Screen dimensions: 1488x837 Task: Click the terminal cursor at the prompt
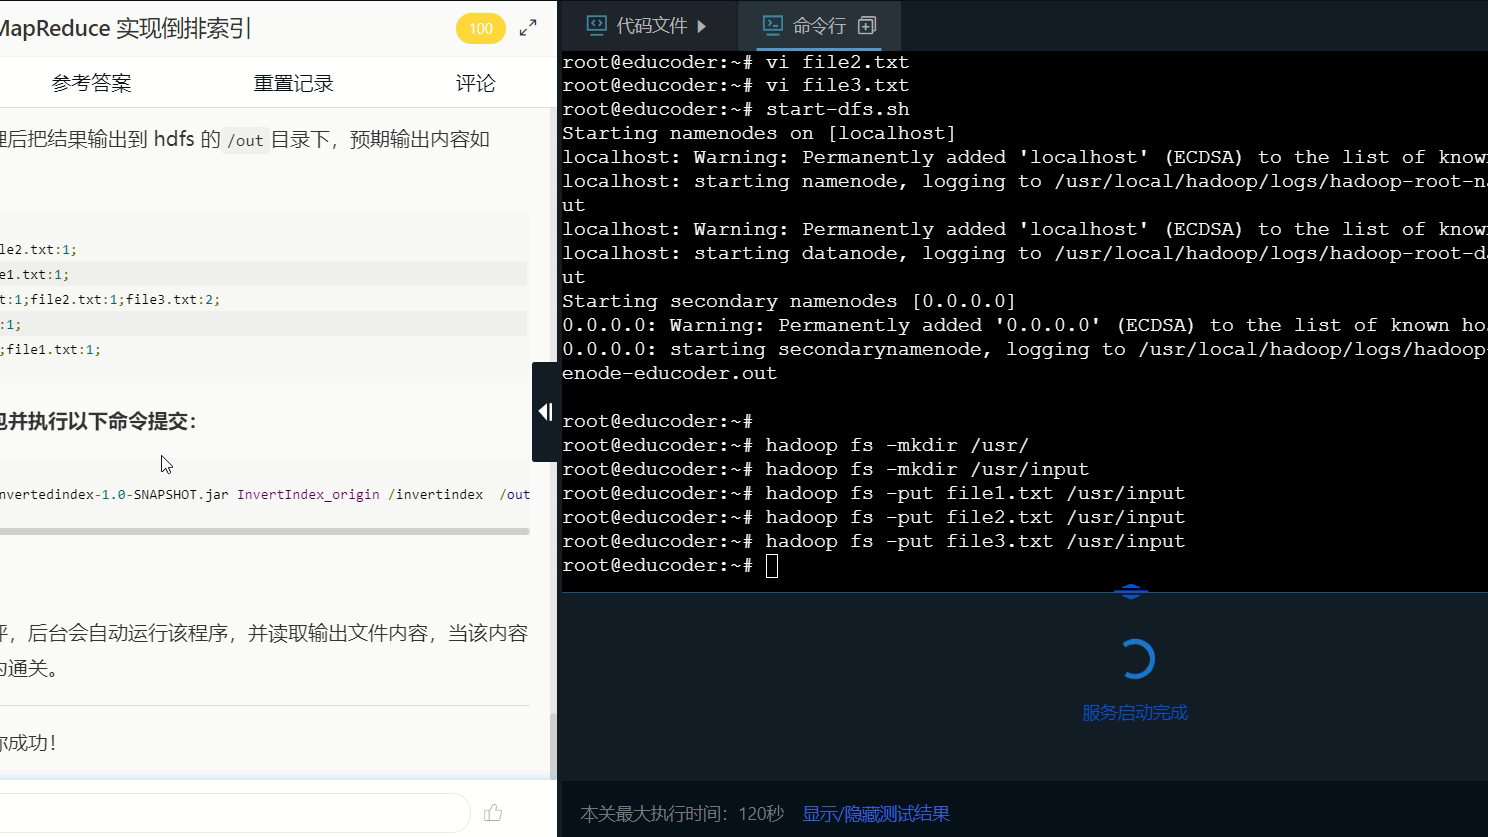tap(772, 566)
